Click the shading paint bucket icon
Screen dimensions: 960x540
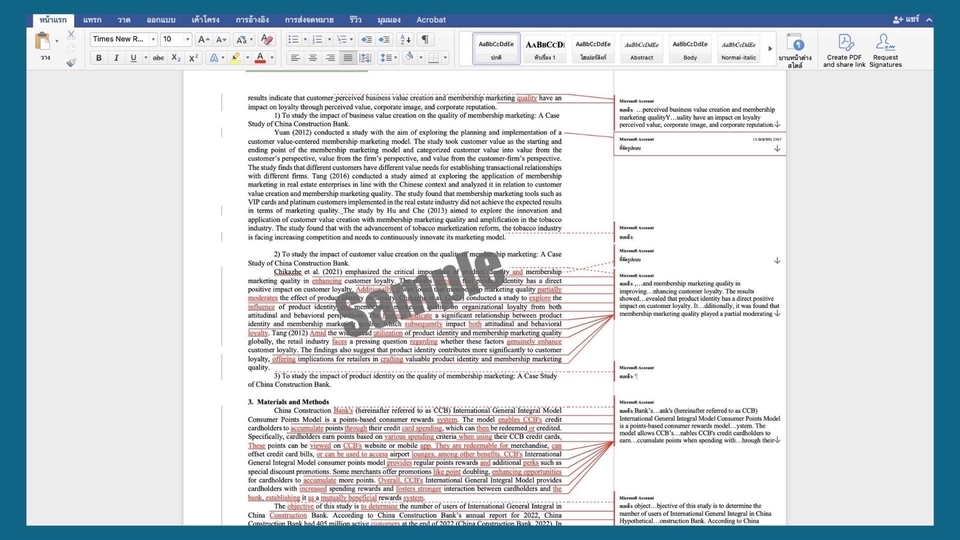click(409, 58)
